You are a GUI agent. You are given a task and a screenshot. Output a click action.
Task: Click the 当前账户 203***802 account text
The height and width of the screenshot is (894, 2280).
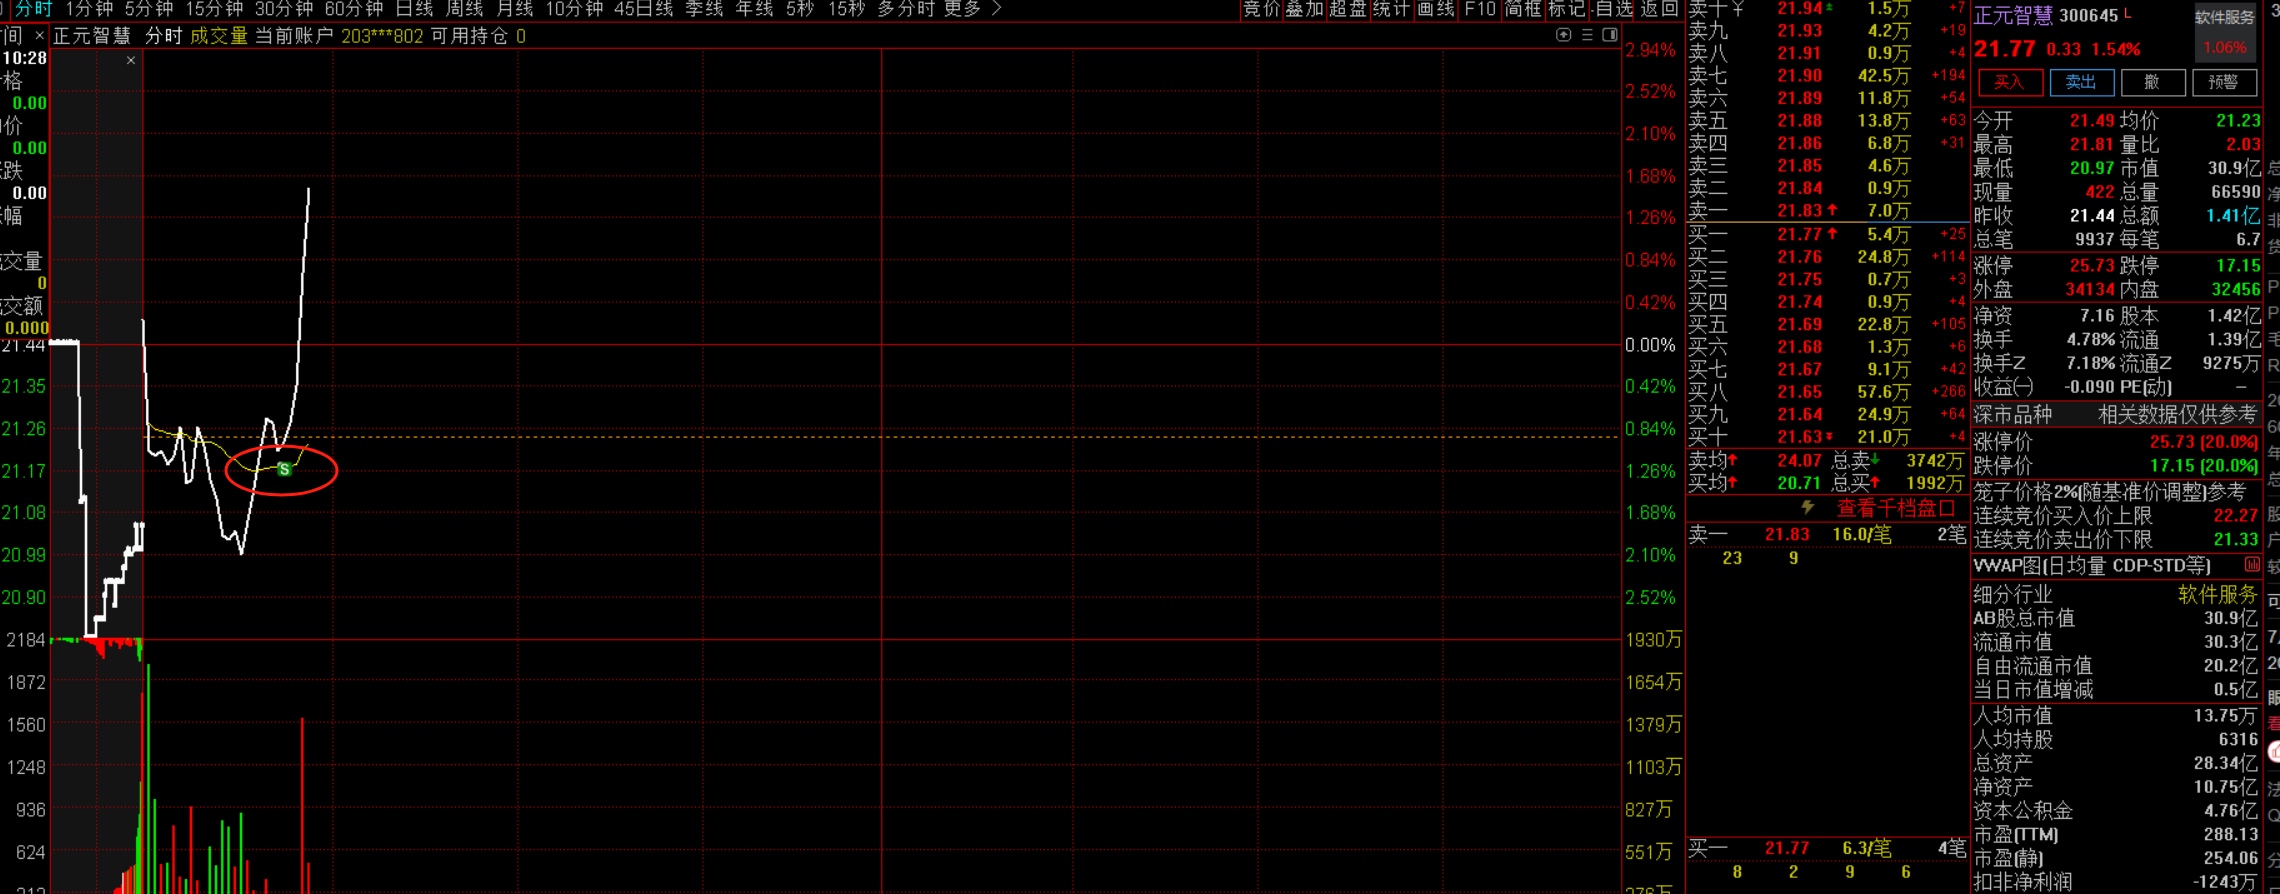(339, 36)
